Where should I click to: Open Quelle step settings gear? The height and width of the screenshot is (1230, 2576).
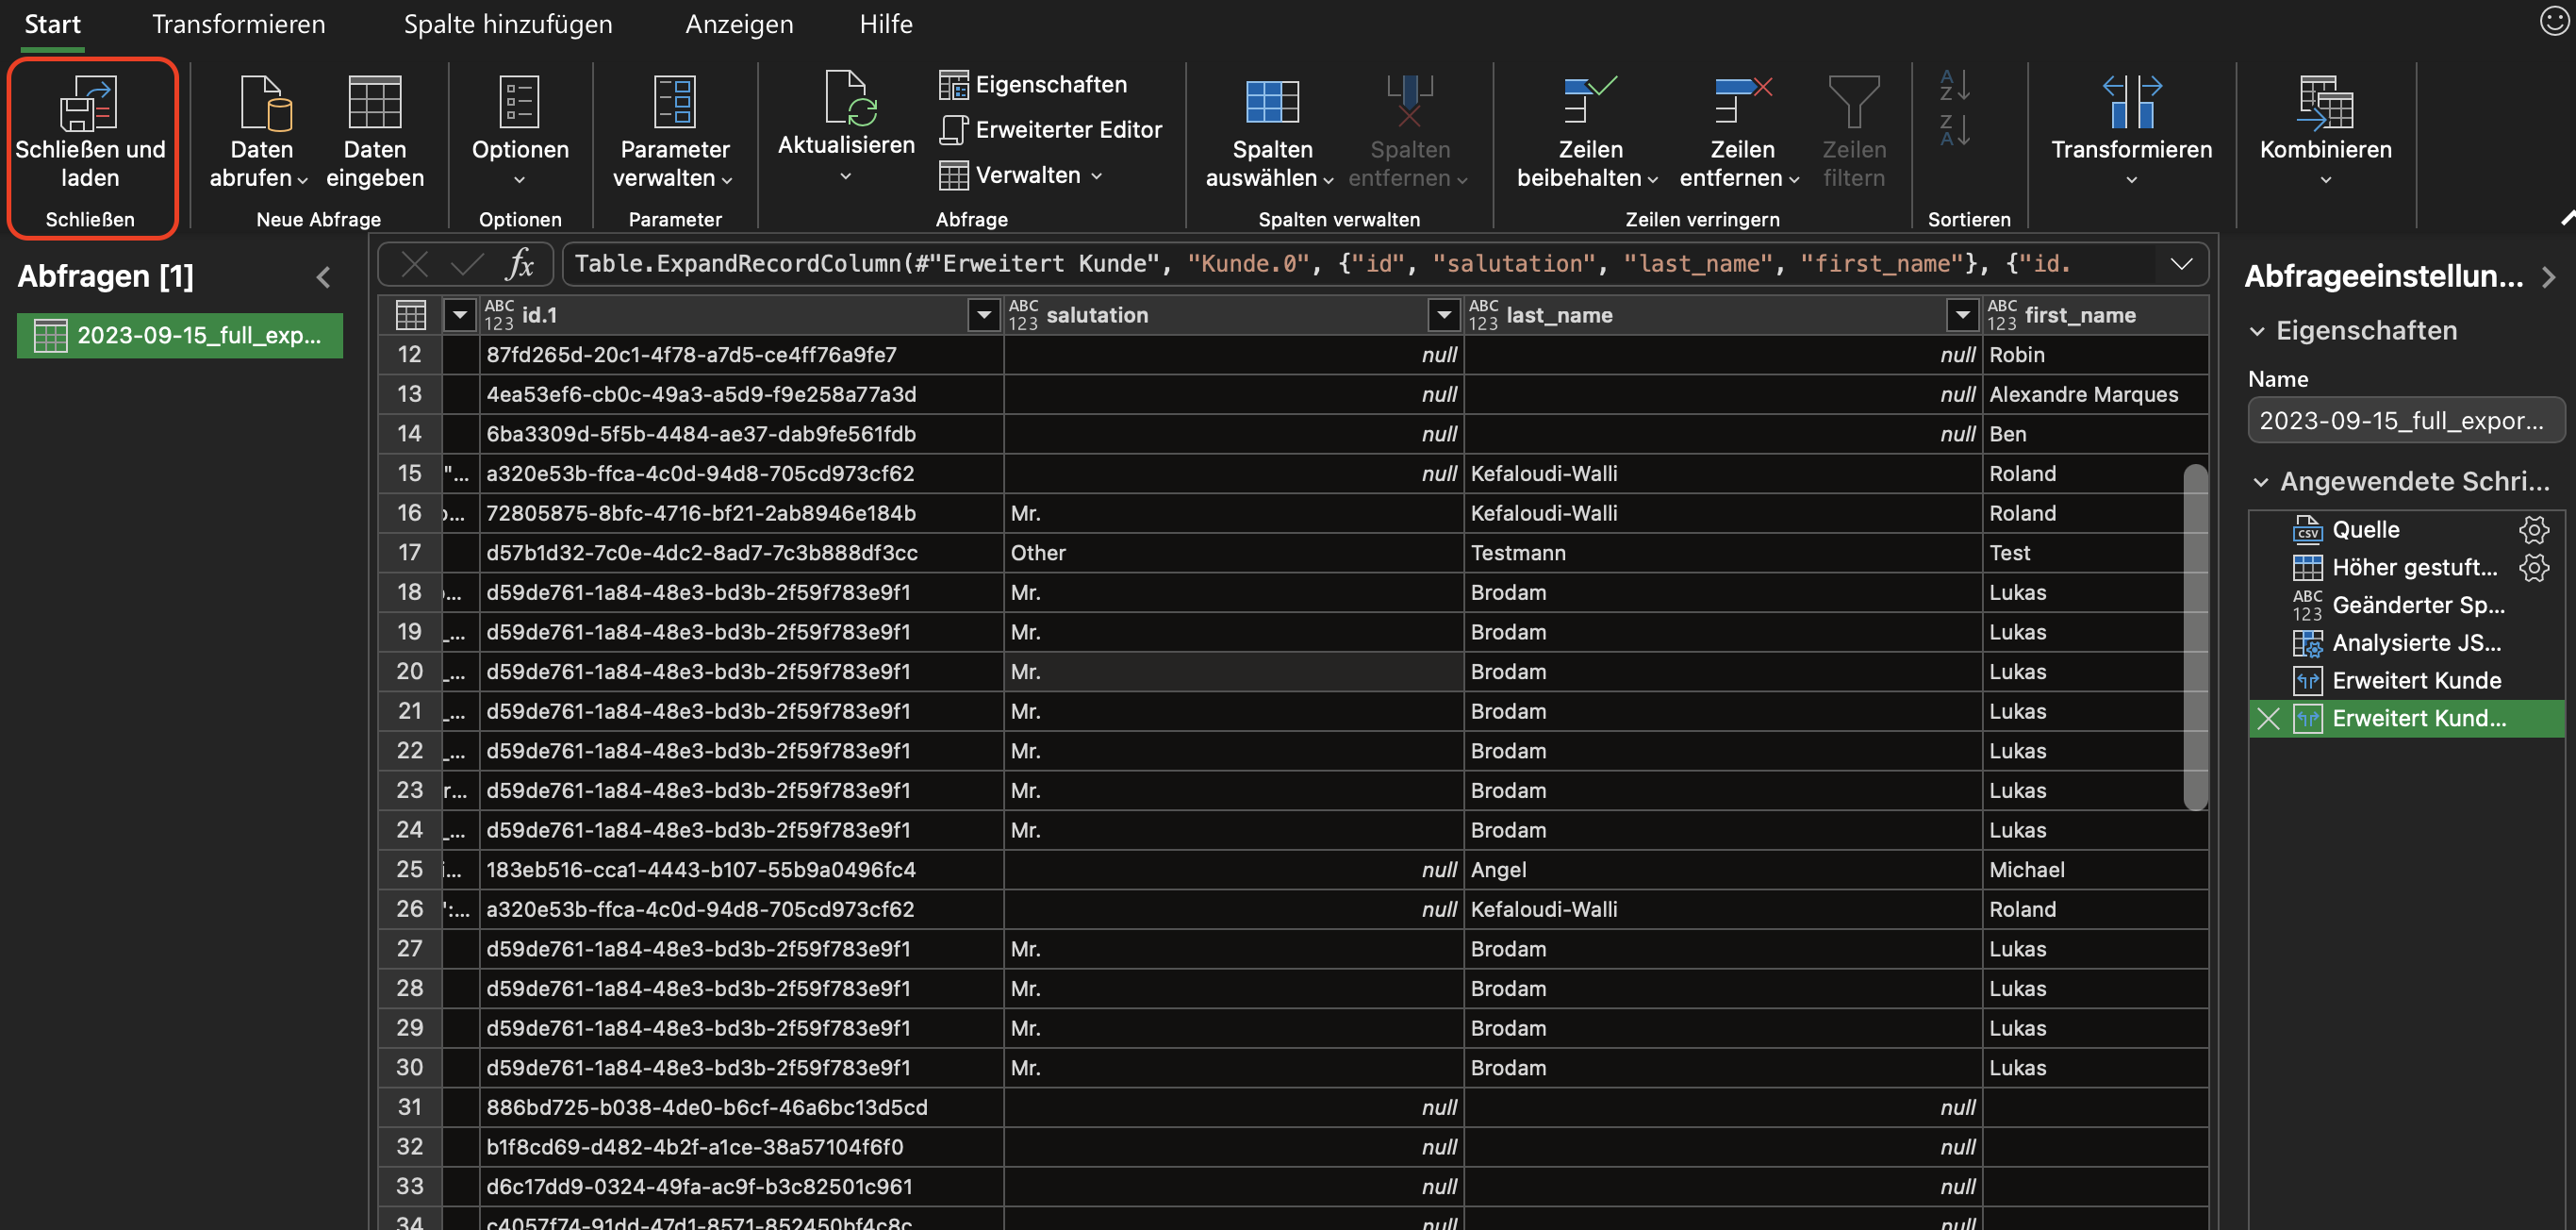coord(2533,529)
